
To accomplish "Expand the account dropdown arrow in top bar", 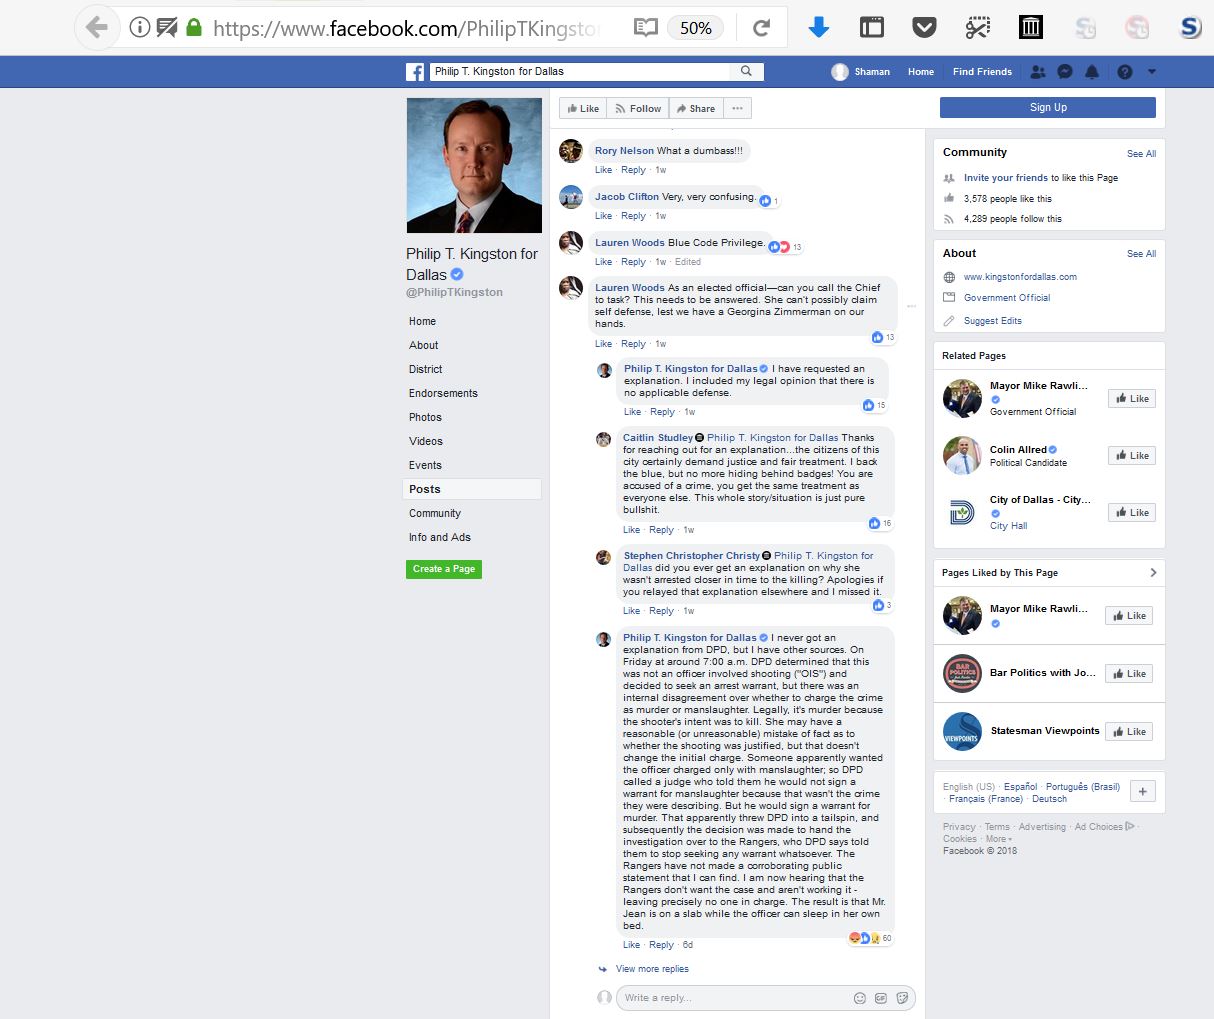I will (1152, 72).
